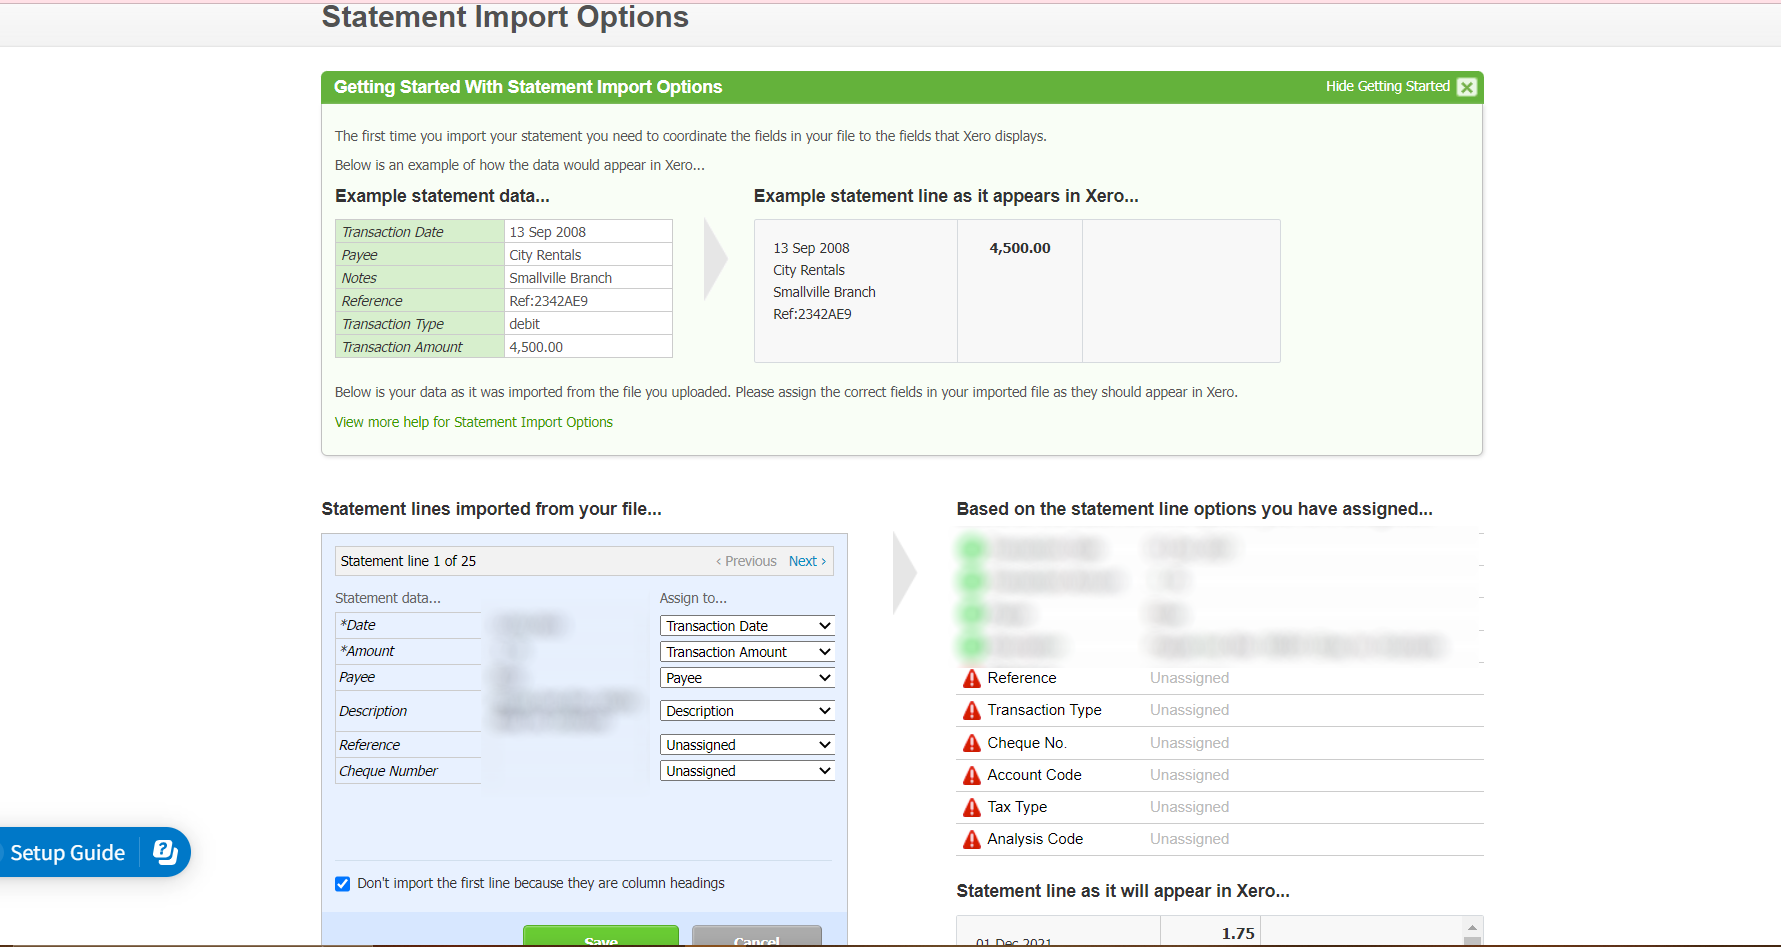Viewport: 1781px width, 947px height.
Task: Click the Unassigned value beside Tax Type
Action: [x=1189, y=807]
